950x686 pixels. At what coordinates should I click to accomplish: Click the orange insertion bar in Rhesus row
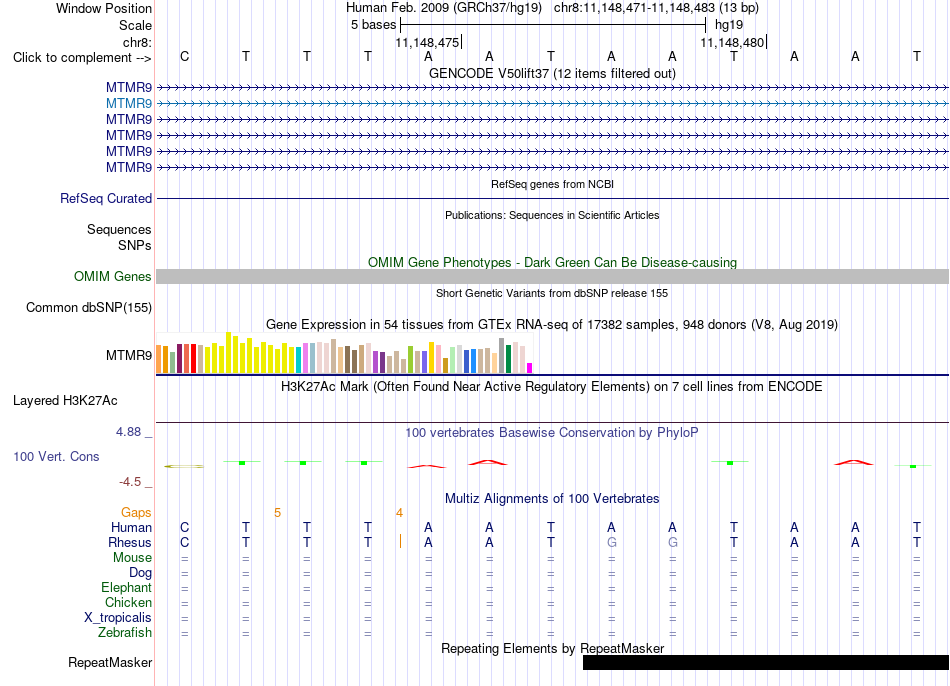(400, 541)
